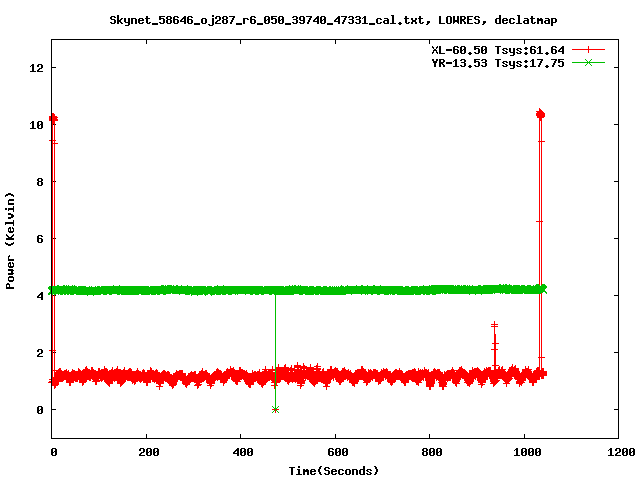Click the red spike near 930 seconds
The width and height of the screenshot is (640, 480).
495,347
